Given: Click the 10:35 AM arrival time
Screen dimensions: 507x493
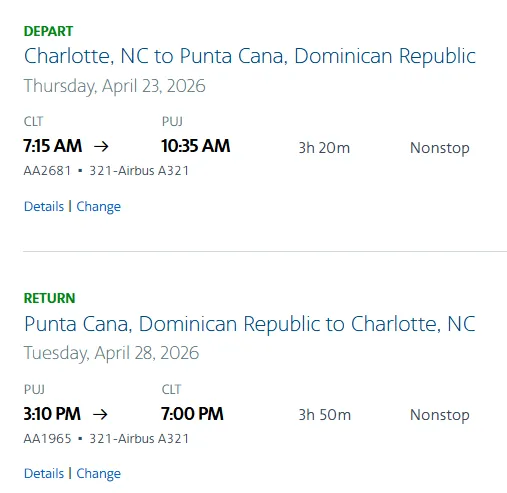Looking at the screenshot, I should coord(196,146).
